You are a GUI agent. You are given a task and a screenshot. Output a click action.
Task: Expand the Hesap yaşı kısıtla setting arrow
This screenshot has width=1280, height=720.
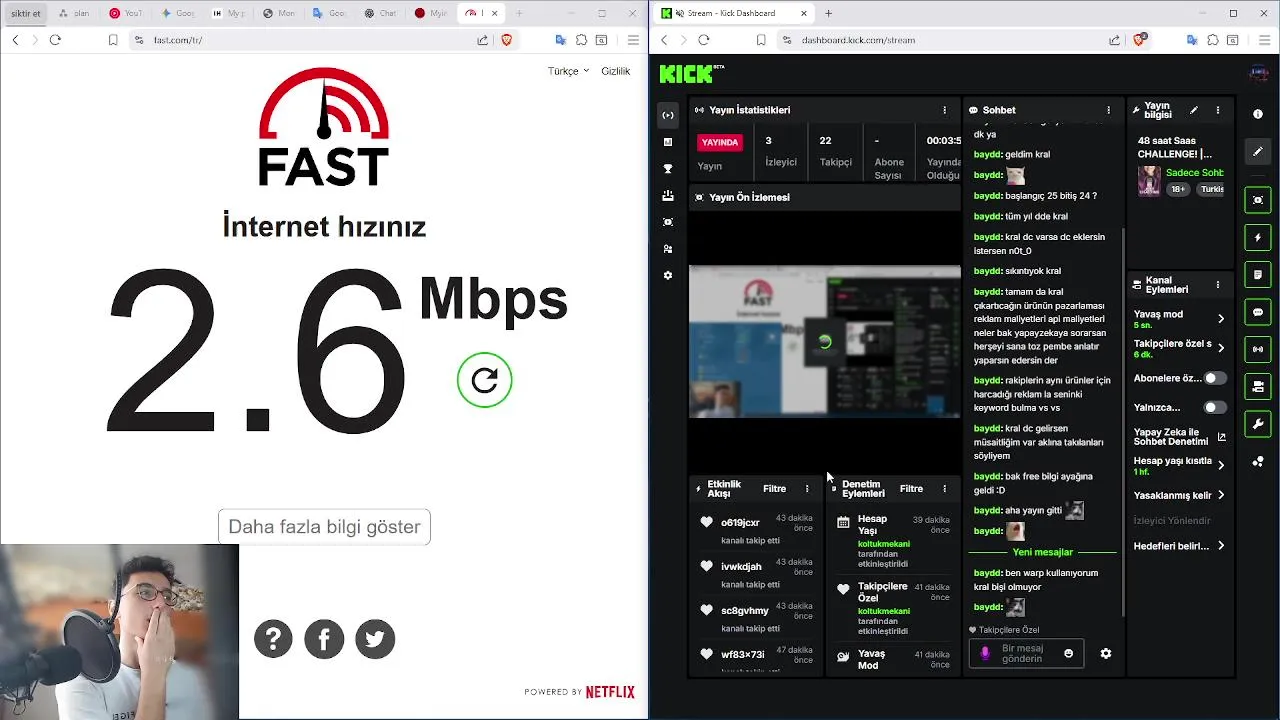point(1221,465)
